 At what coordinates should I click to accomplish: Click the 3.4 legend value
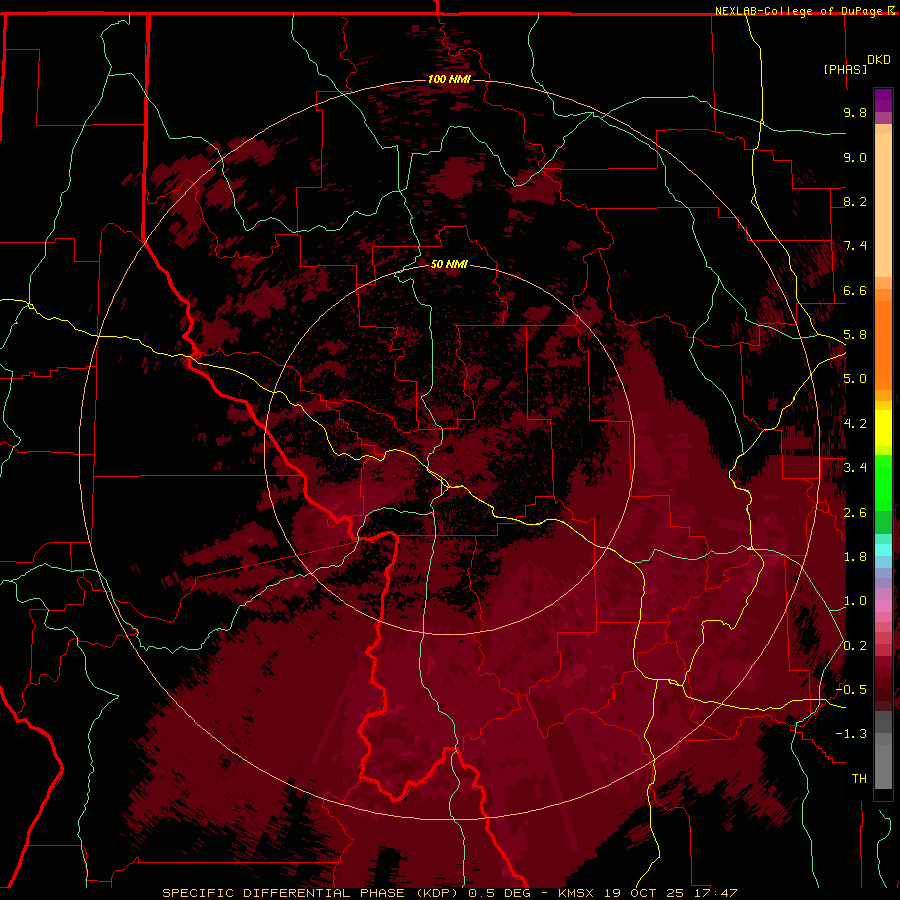pos(855,468)
